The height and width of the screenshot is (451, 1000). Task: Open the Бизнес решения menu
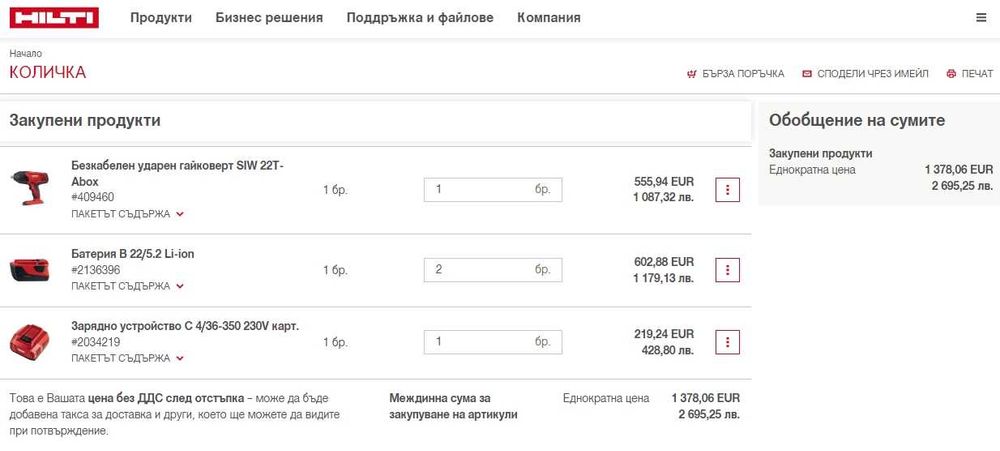269,18
